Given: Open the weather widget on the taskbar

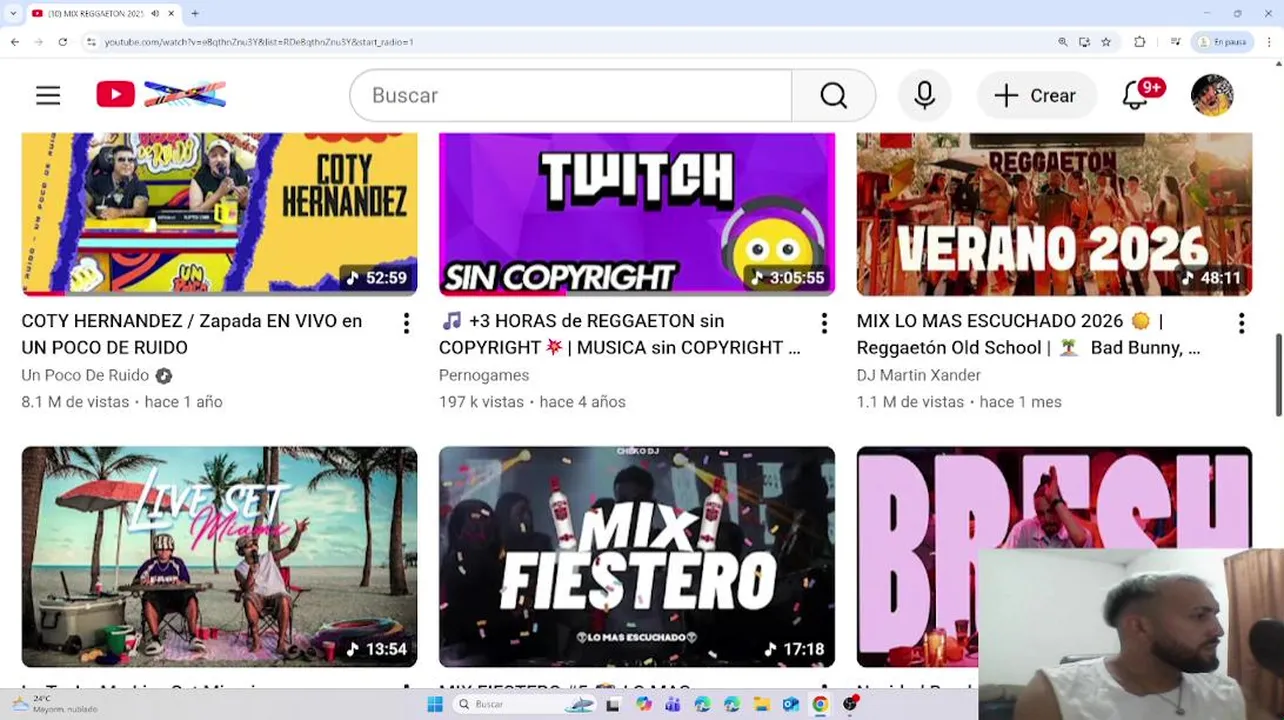Looking at the screenshot, I should (55, 704).
